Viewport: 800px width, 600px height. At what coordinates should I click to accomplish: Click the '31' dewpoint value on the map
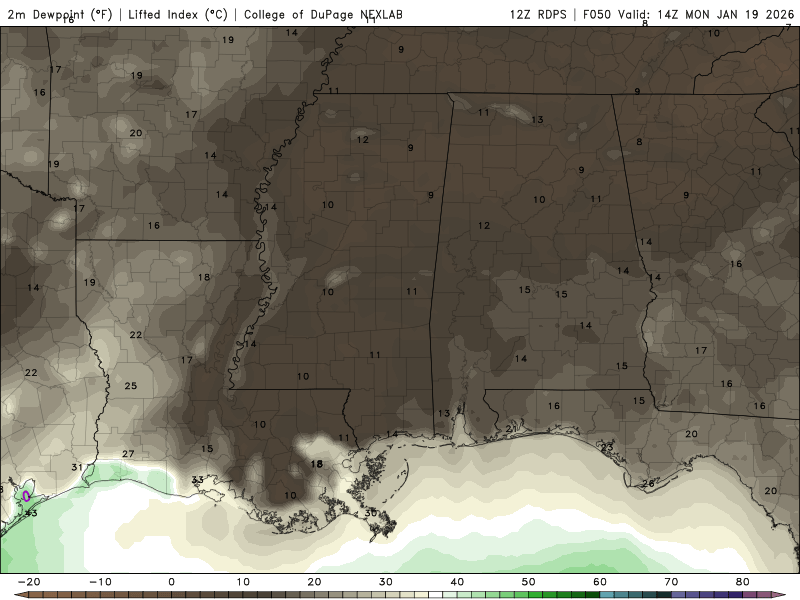pos(77,467)
